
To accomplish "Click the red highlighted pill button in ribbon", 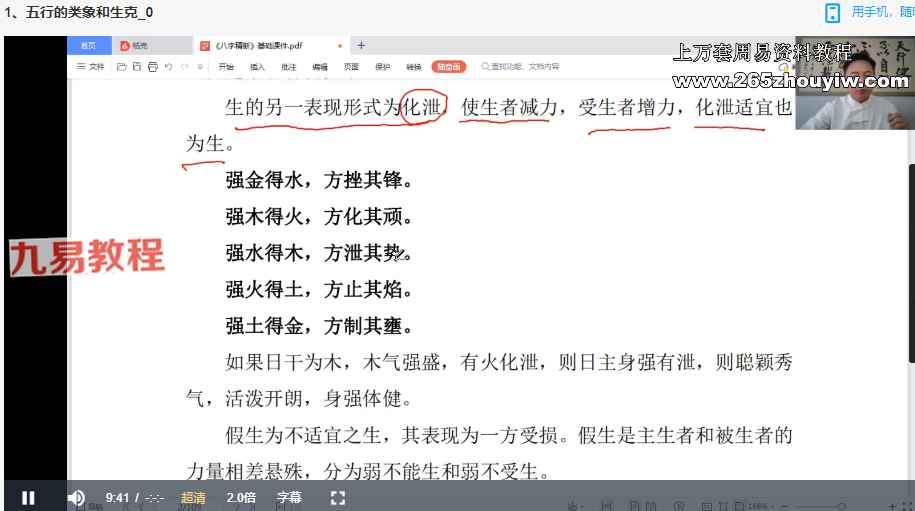I will [x=449, y=67].
